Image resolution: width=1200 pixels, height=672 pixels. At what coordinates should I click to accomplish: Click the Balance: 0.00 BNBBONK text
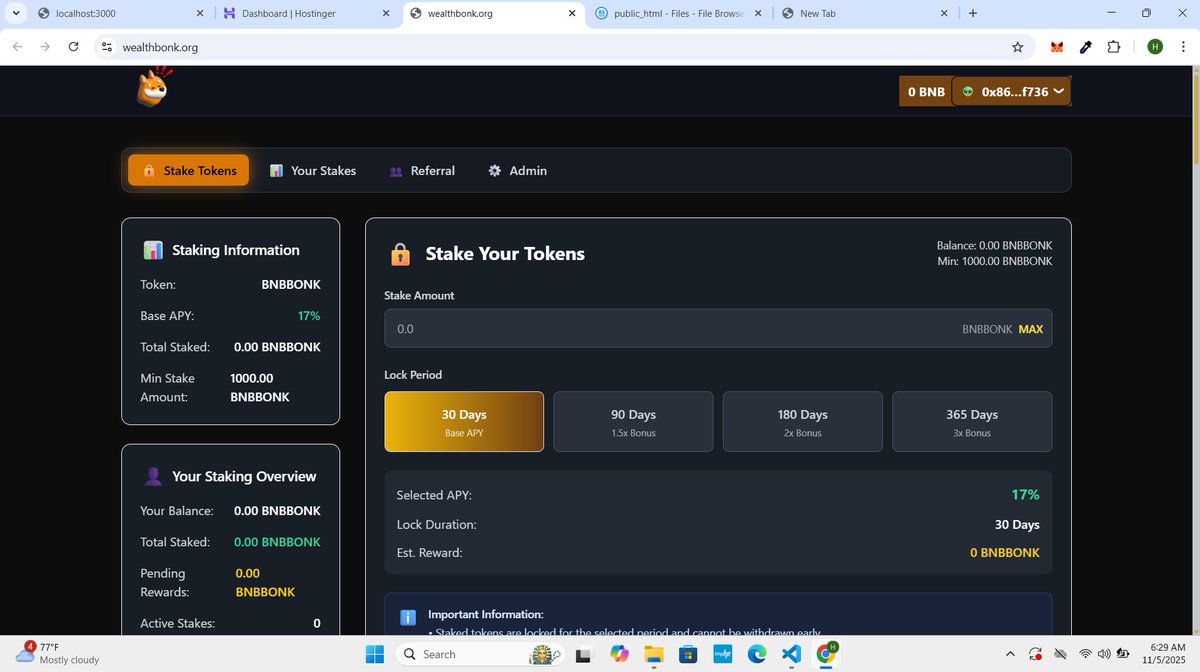point(994,245)
